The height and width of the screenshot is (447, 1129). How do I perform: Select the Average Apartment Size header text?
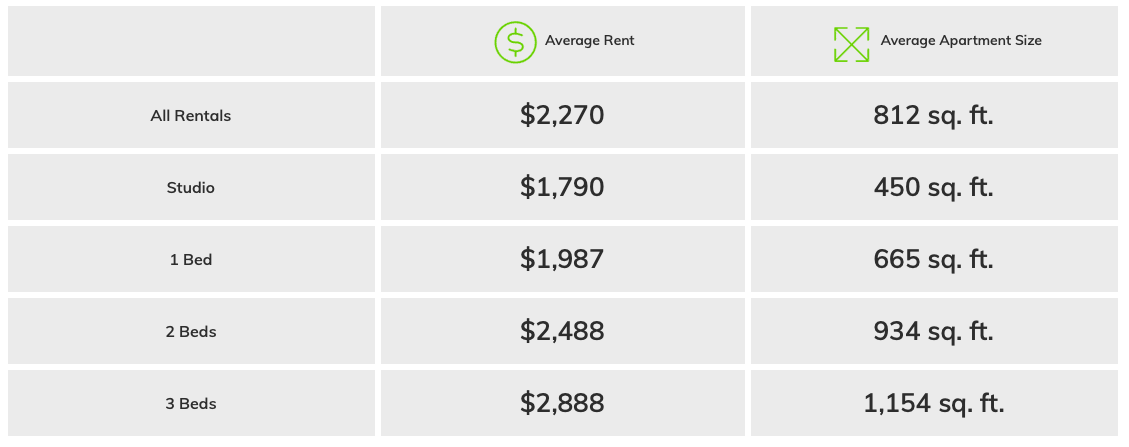[x=960, y=41]
